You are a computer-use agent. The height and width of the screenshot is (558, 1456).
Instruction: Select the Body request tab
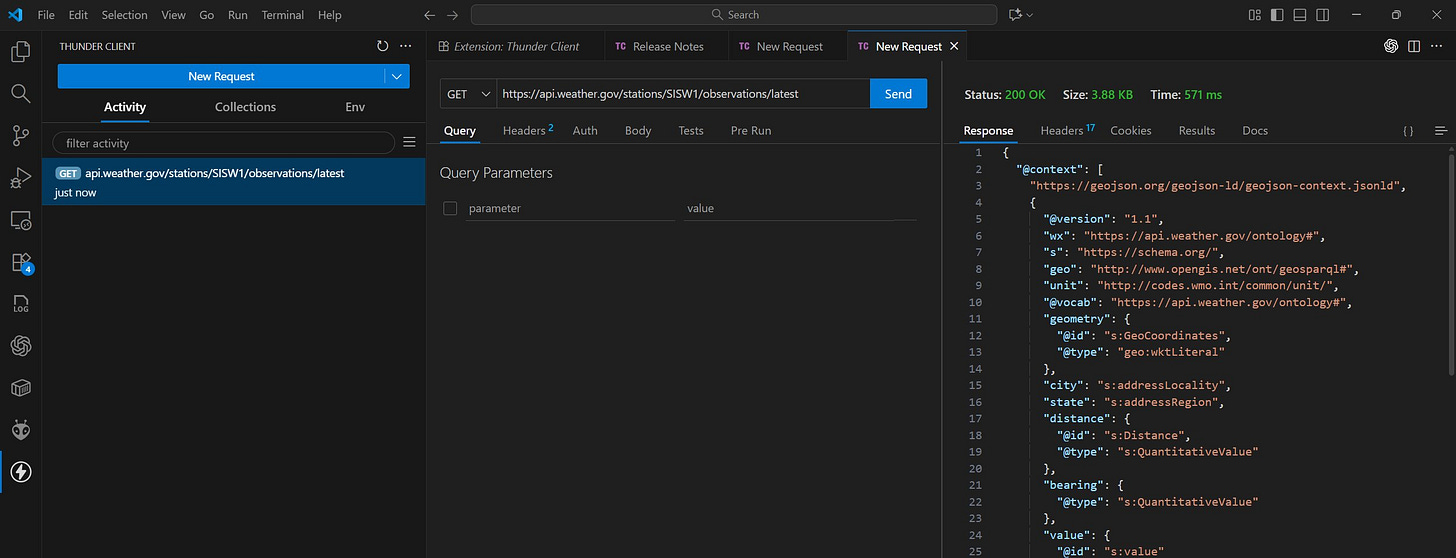(x=638, y=130)
